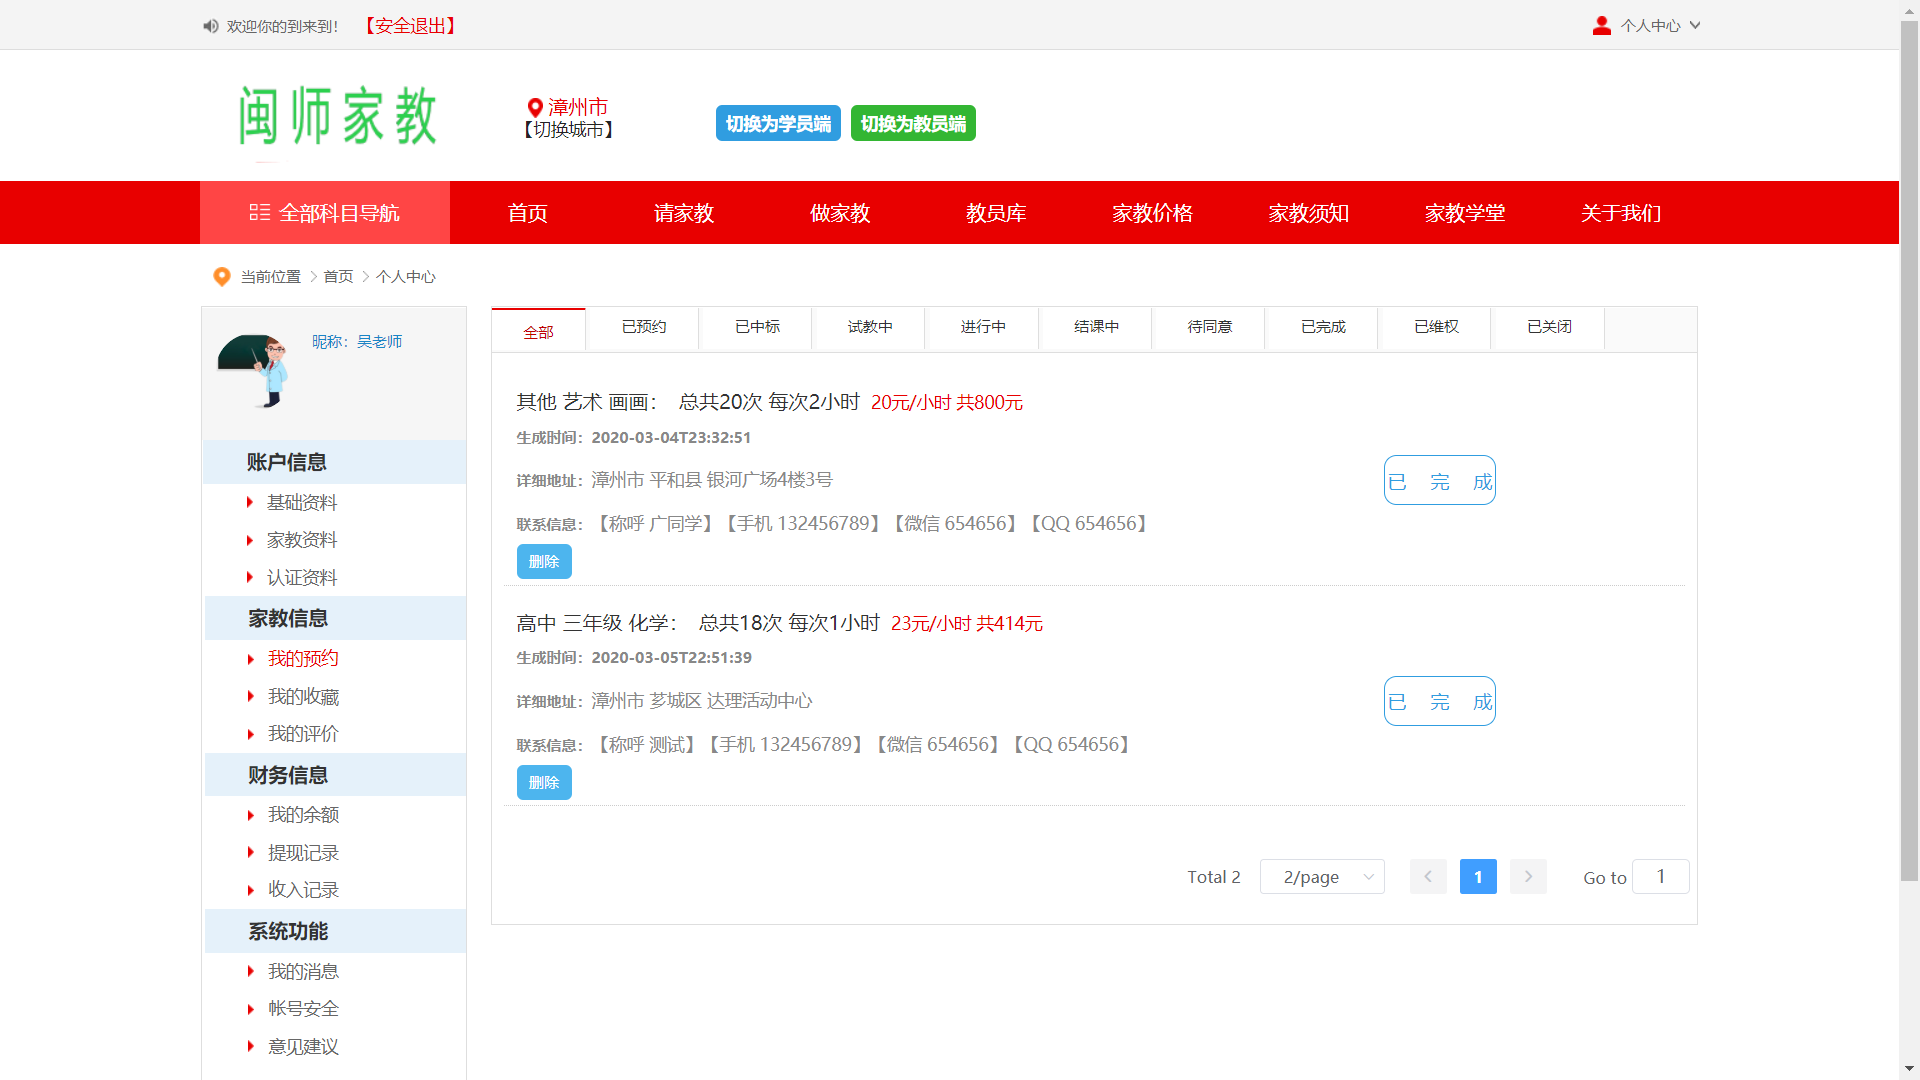
Task: Open 我的收藏 in sidebar
Action: point(303,697)
